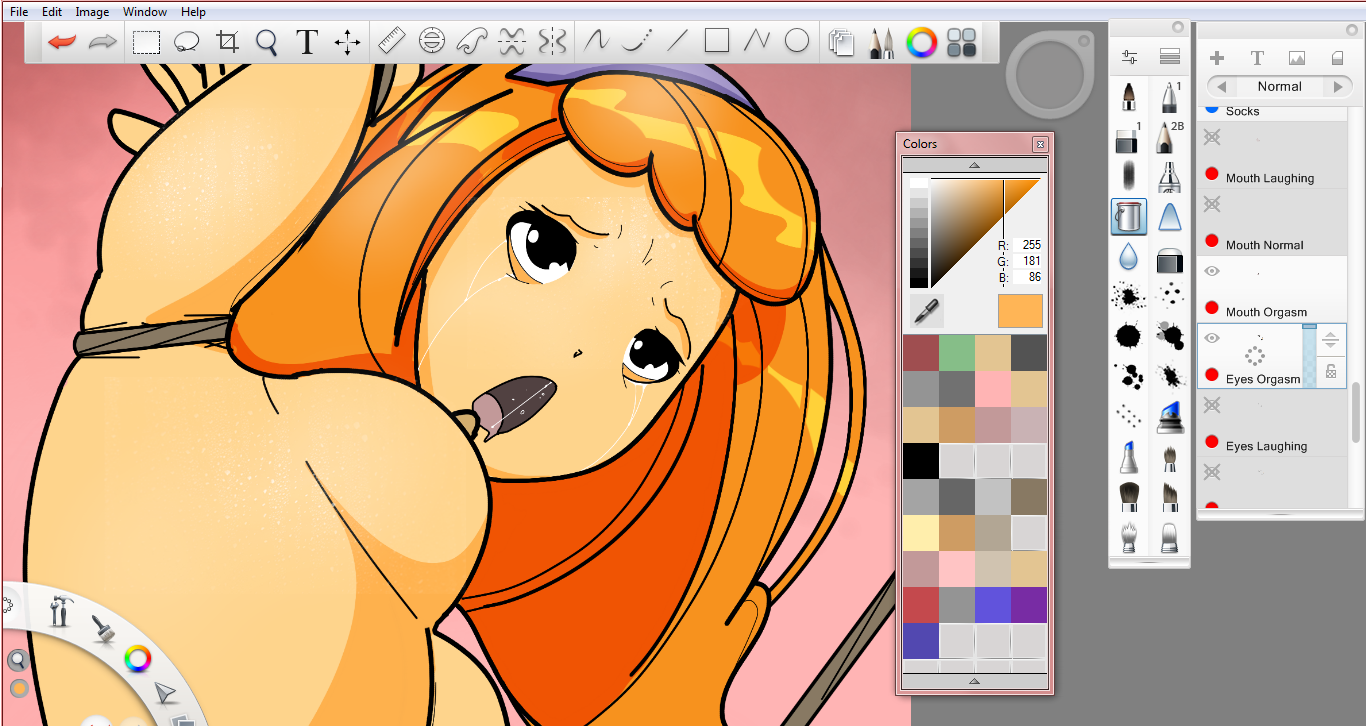Viewport: 1366px width, 726px height.
Task: Activate the Move/Transform arrows tool
Action: click(347, 42)
